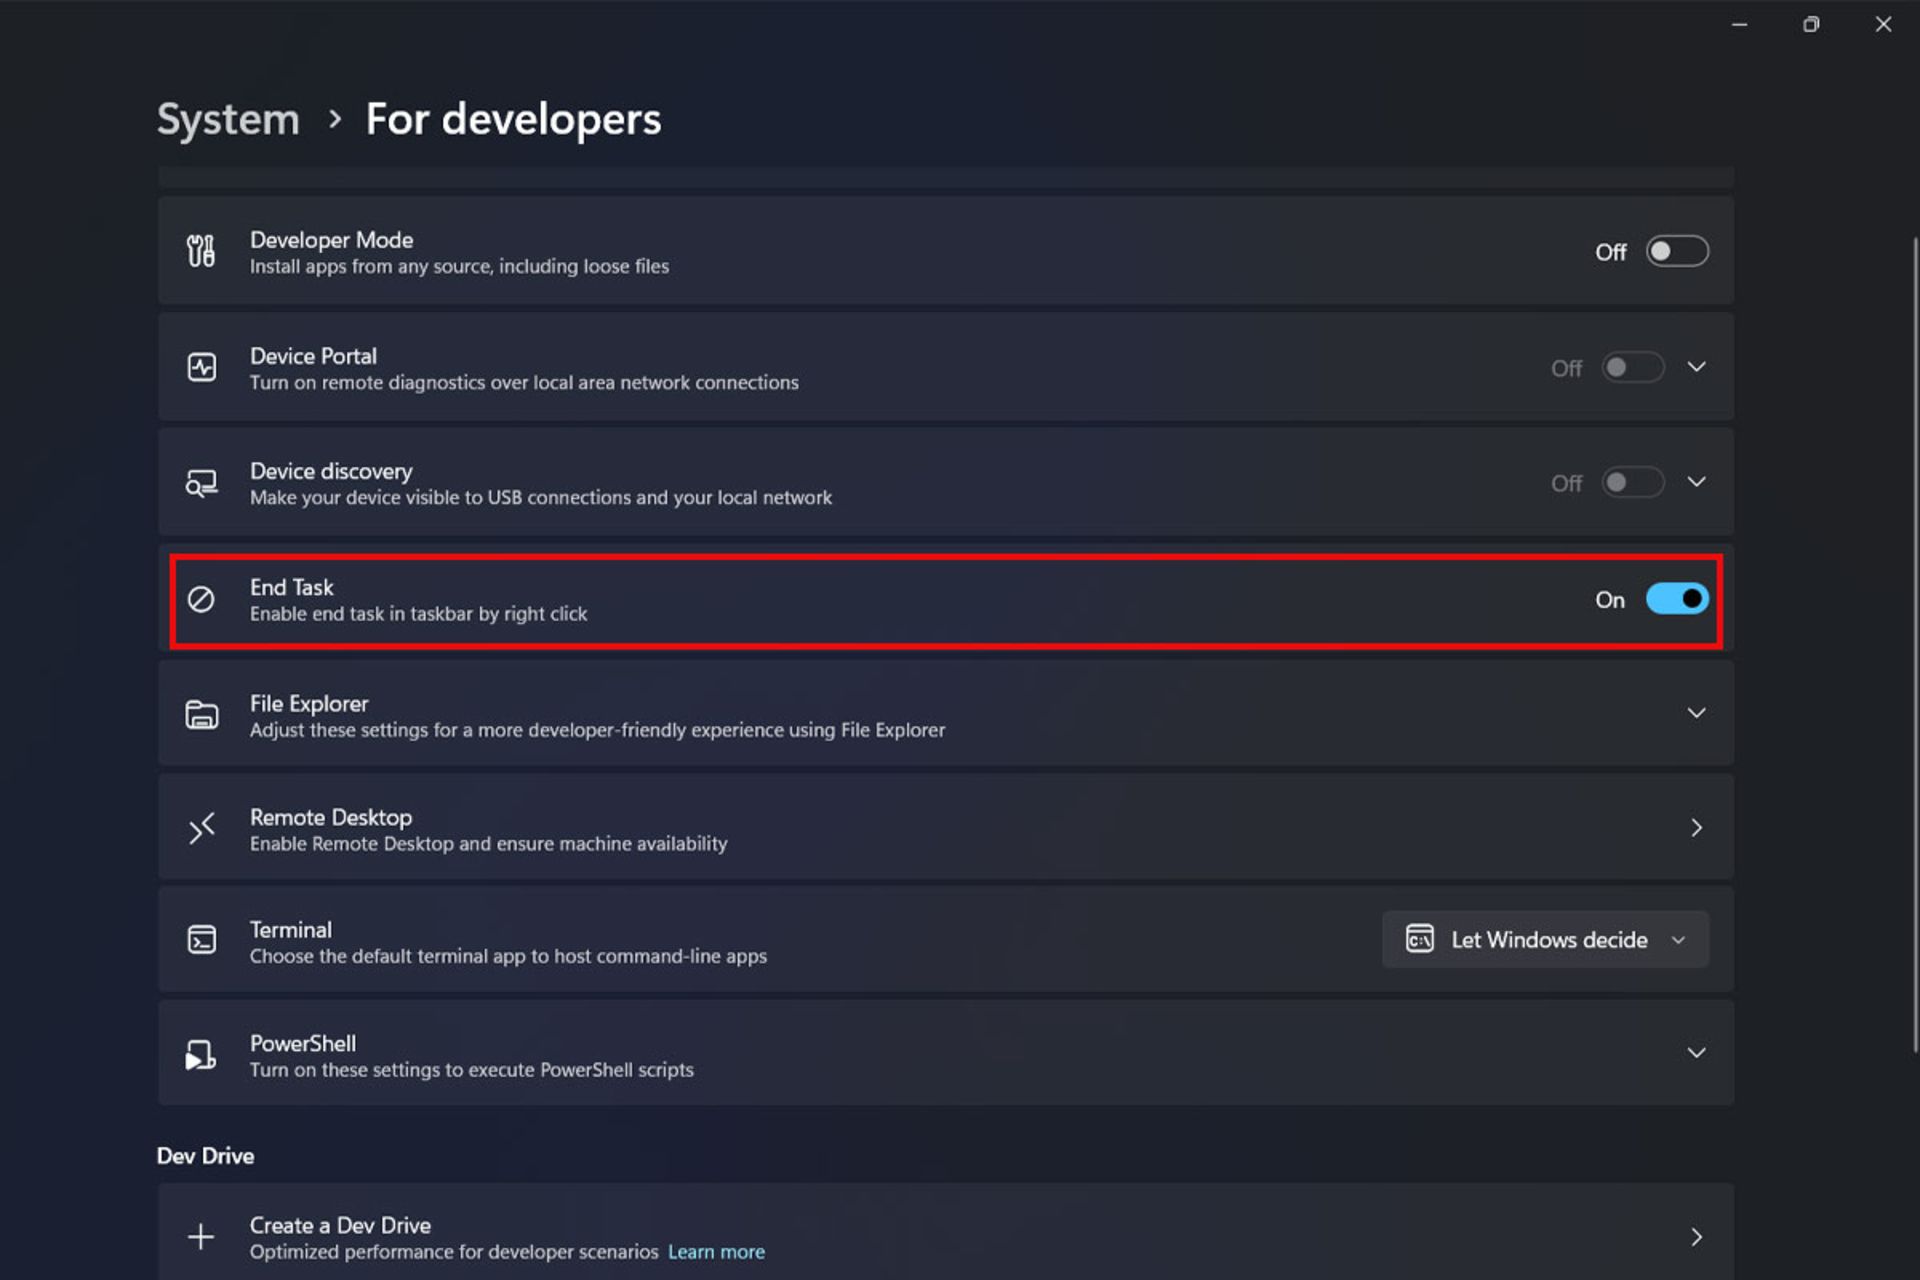Click the Device discovery icon
The image size is (1920, 1280).
coord(201,483)
